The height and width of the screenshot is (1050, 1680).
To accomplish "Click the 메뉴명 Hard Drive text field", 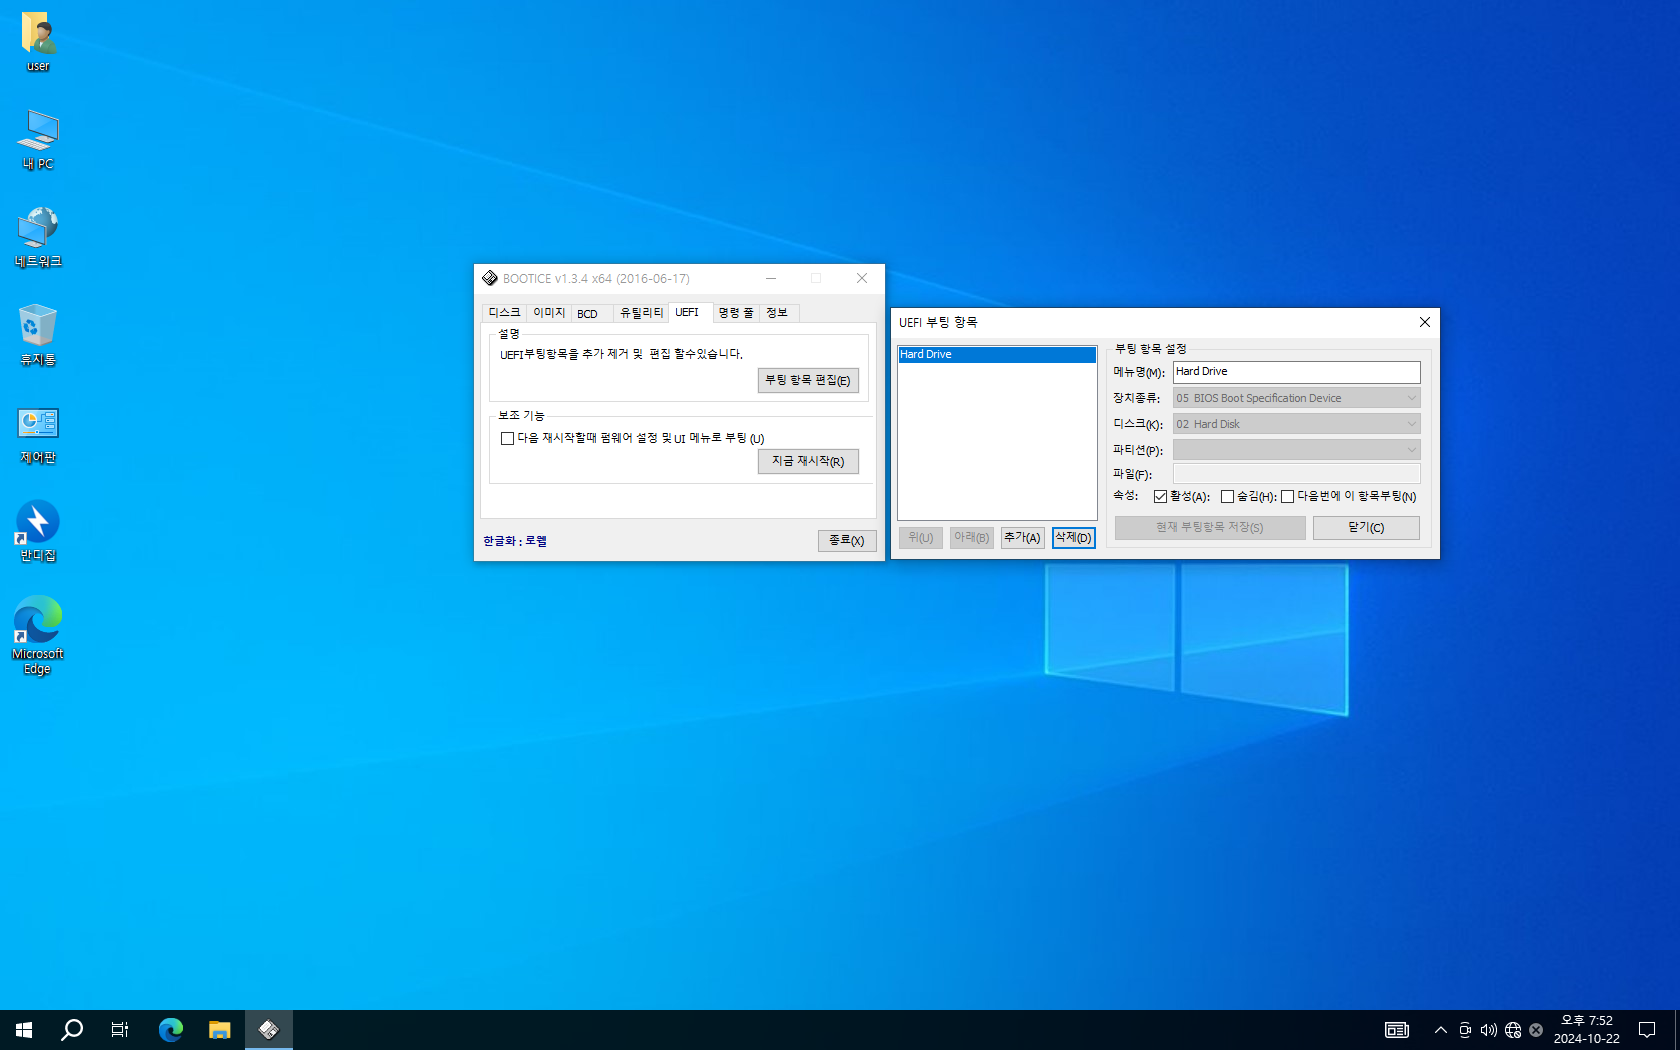I will (1296, 371).
